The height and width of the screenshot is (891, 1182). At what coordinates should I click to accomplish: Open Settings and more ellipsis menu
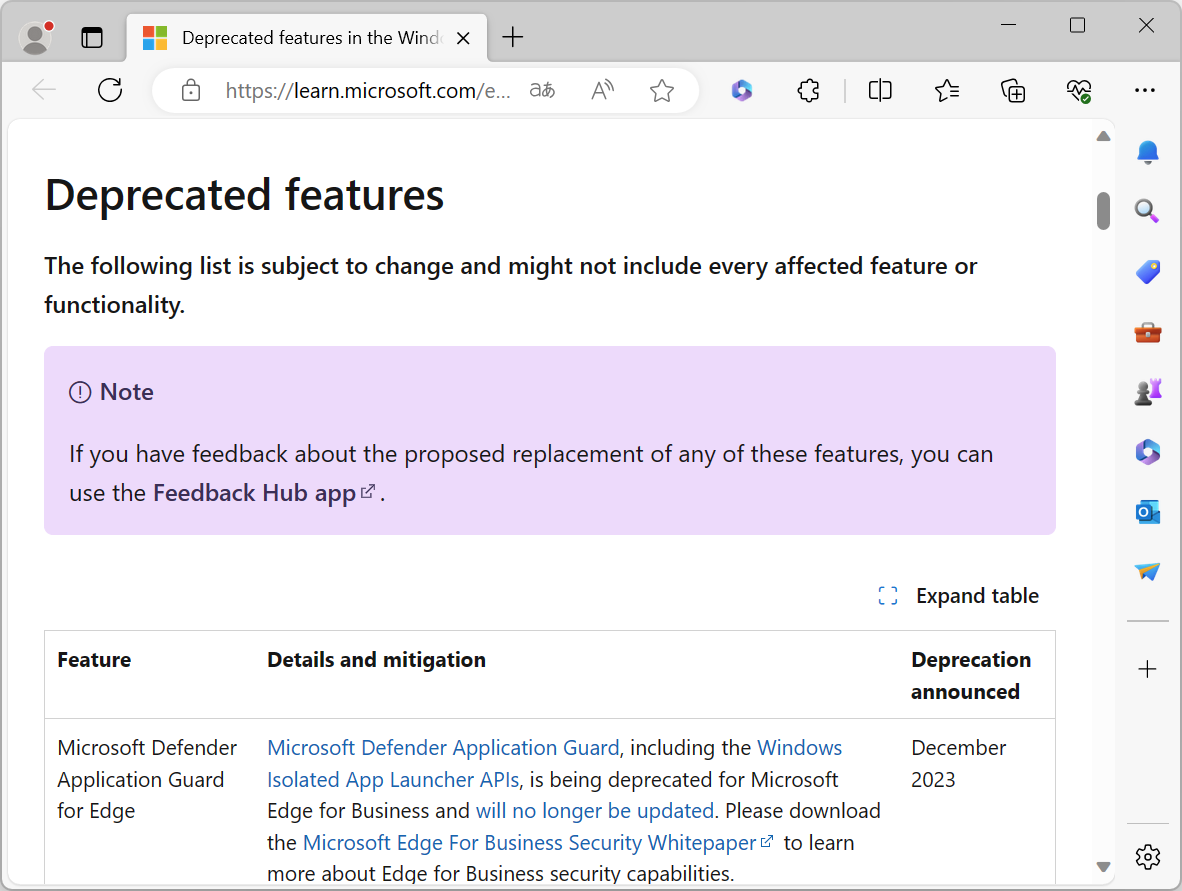click(x=1145, y=91)
